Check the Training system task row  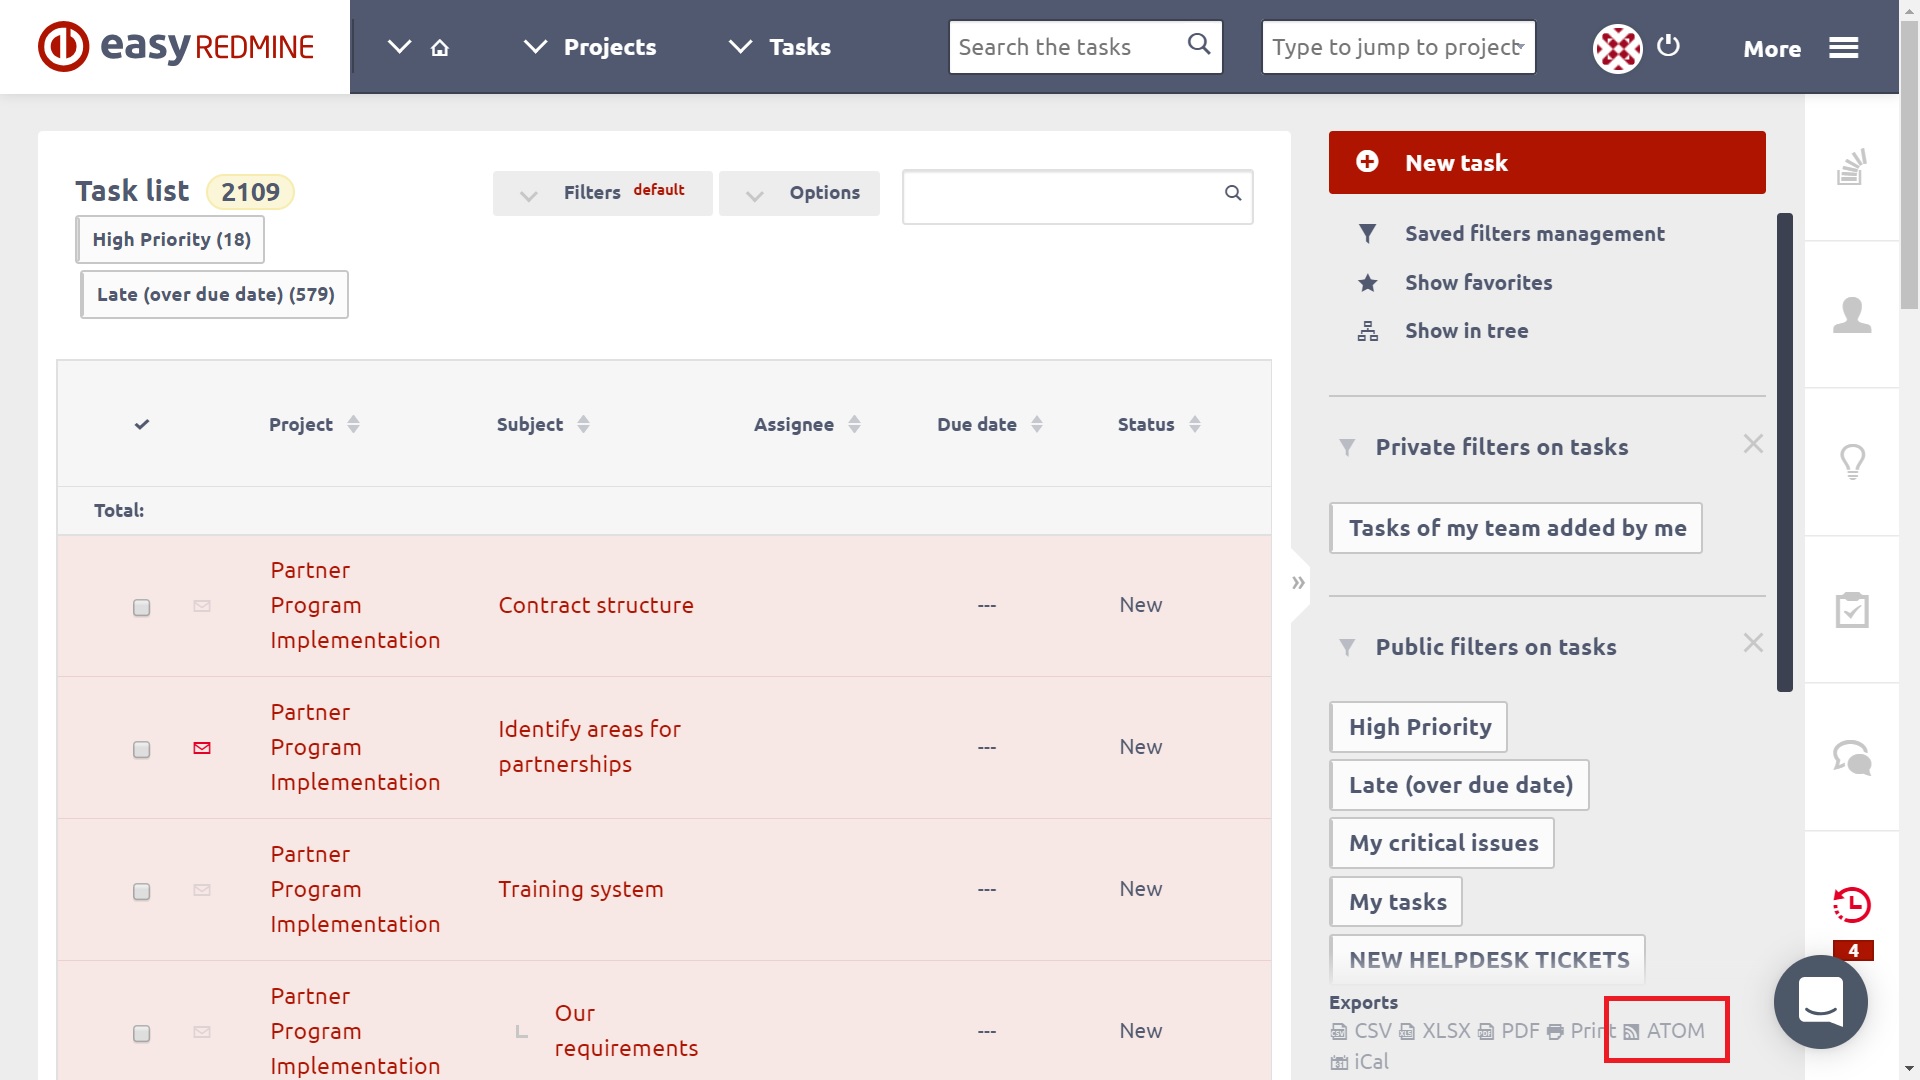click(141, 892)
